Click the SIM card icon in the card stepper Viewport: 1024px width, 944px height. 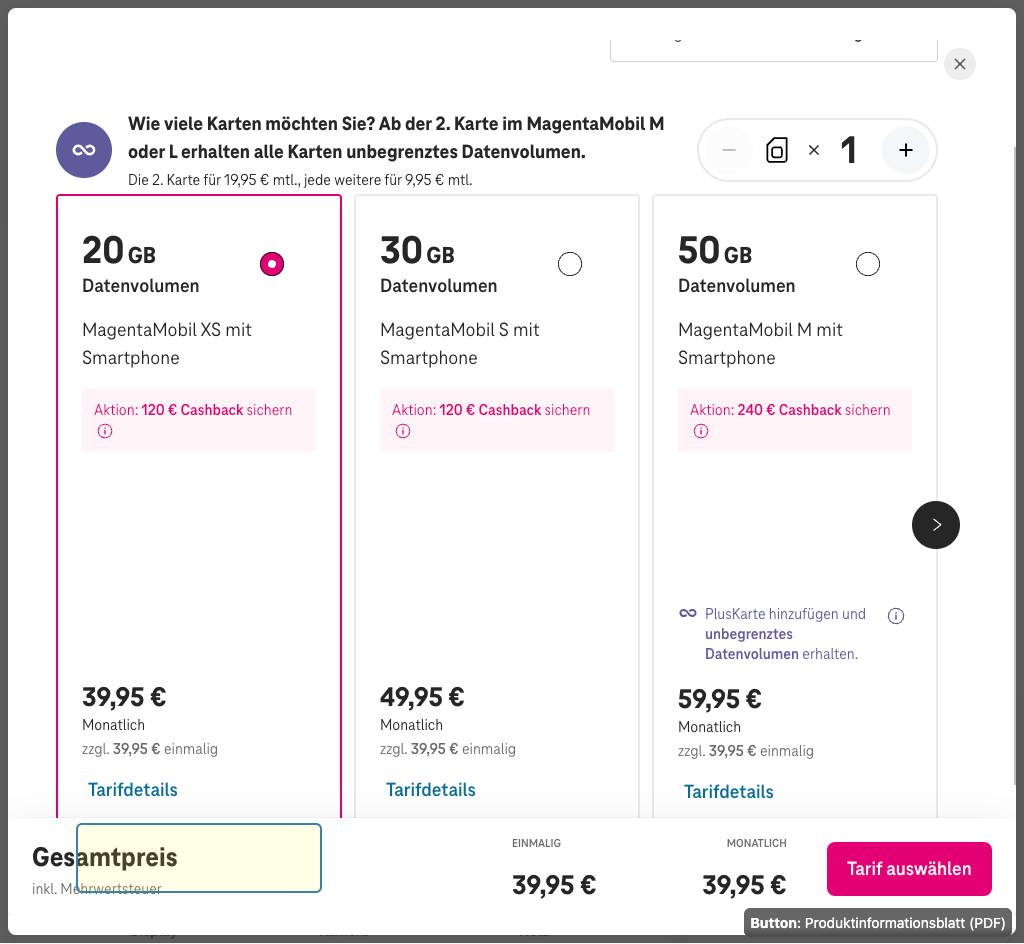pos(777,149)
